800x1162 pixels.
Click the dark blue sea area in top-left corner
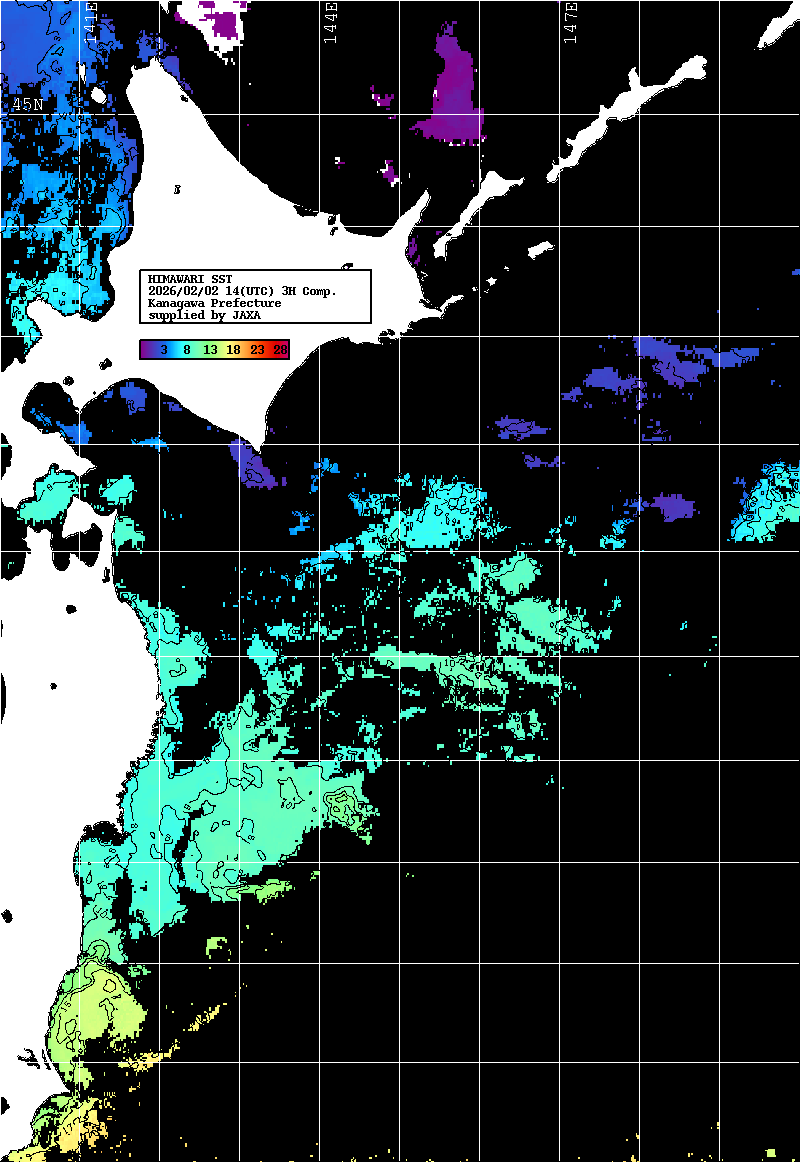pos(30,40)
